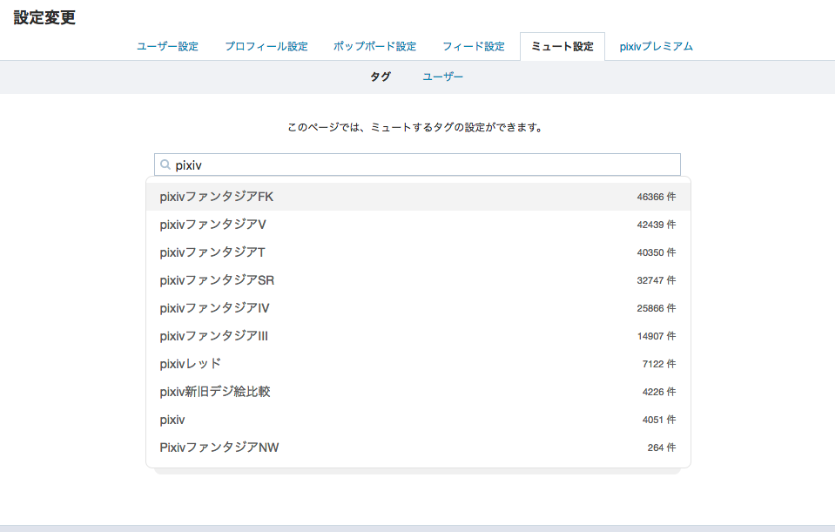Pick the plain pixiv tag suggestion
The width and height of the screenshot is (835, 532).
(418, 420)
